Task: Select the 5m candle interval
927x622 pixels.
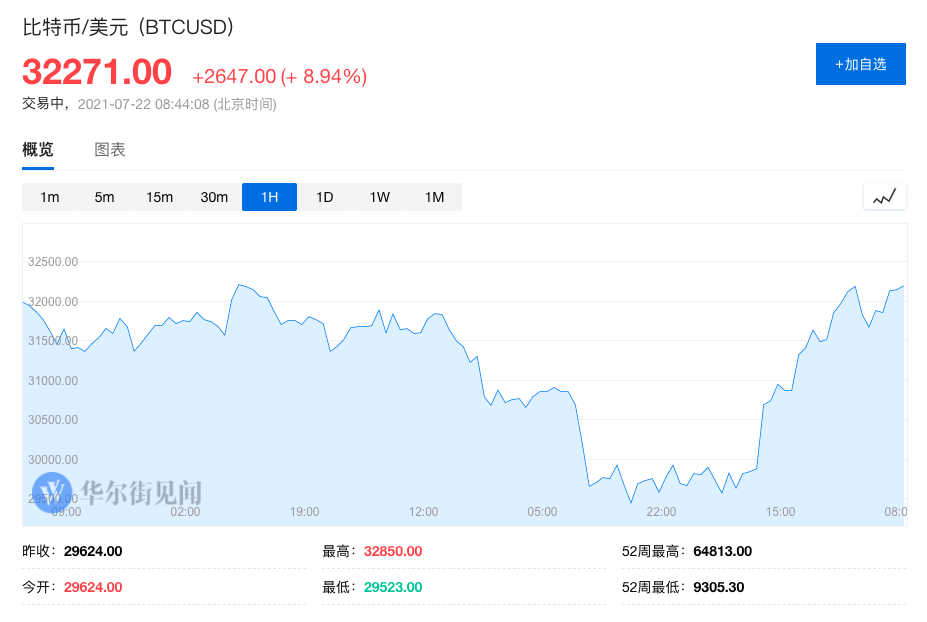Action: [x=104, y=197]
